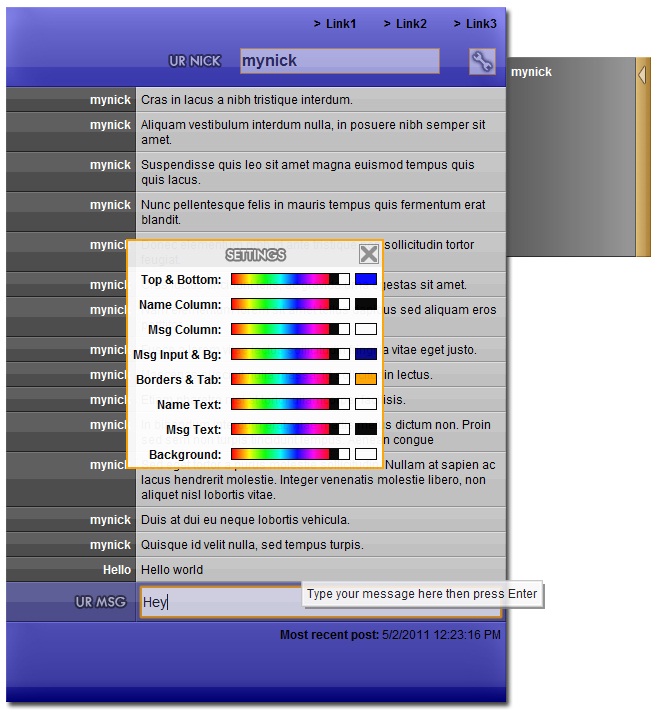Viewport: 657px width, 713px height.
Task: Click the UR NICK input field
Action: [339, 61]
